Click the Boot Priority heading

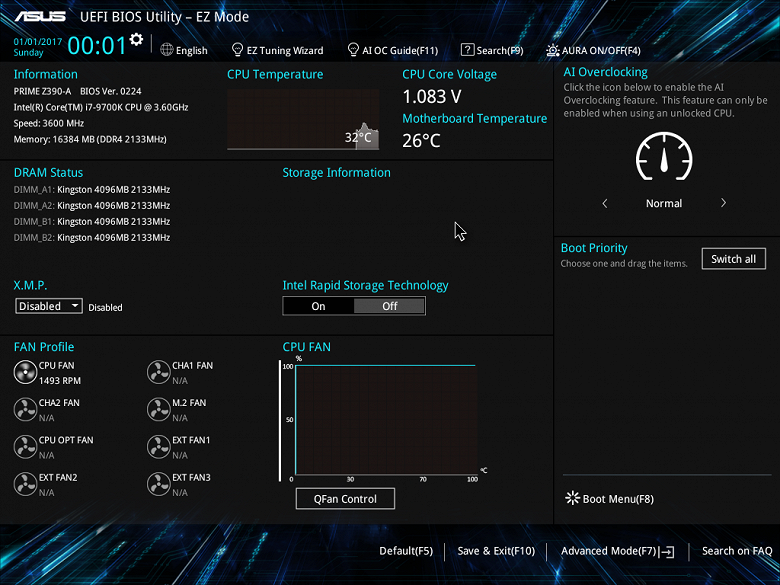point(594,248)
